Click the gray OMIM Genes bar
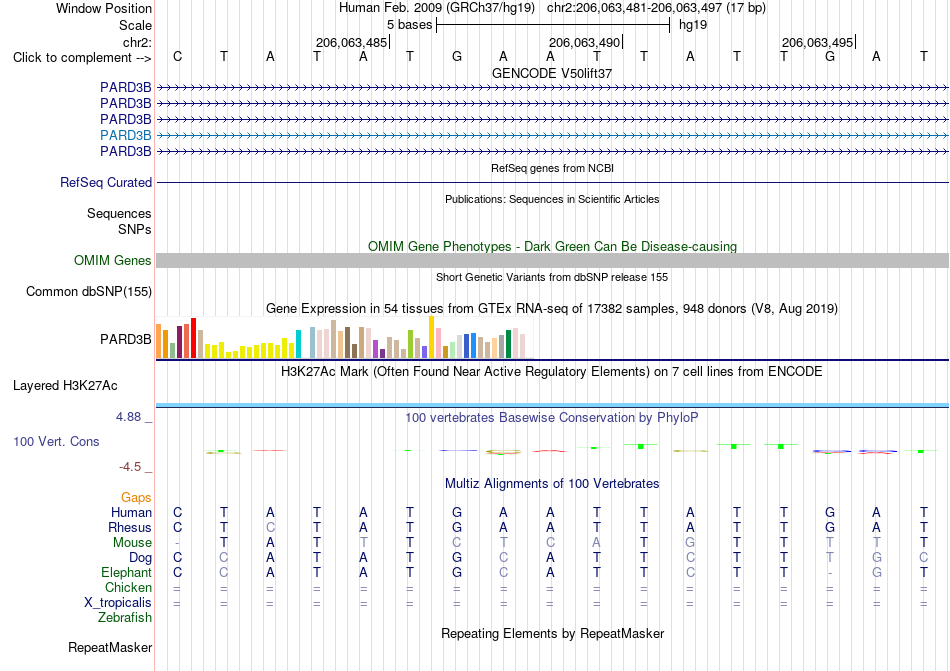 [x=552, y=260]
